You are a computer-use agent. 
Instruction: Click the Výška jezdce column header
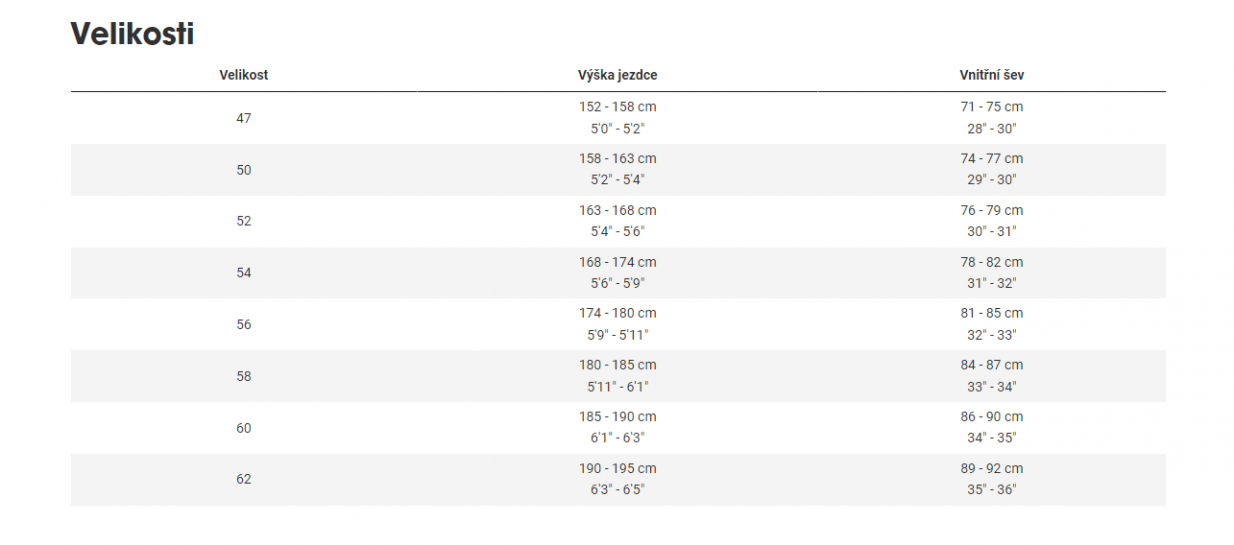(617, 75)
